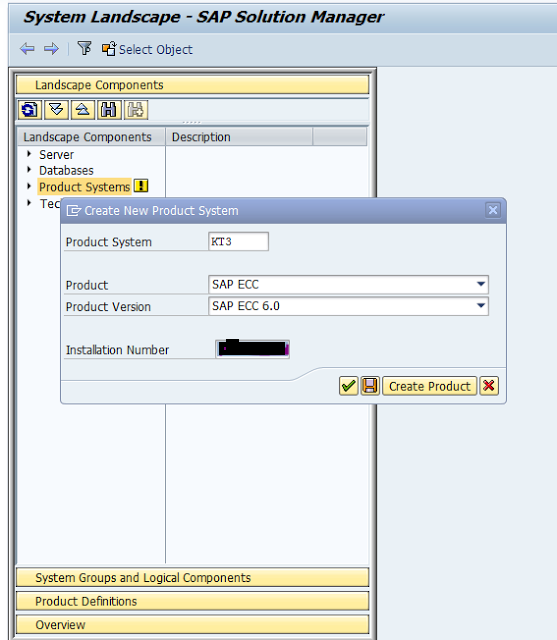Open the filter funnel icon
This screenshot has height=640, width=557.
(84, 48)
